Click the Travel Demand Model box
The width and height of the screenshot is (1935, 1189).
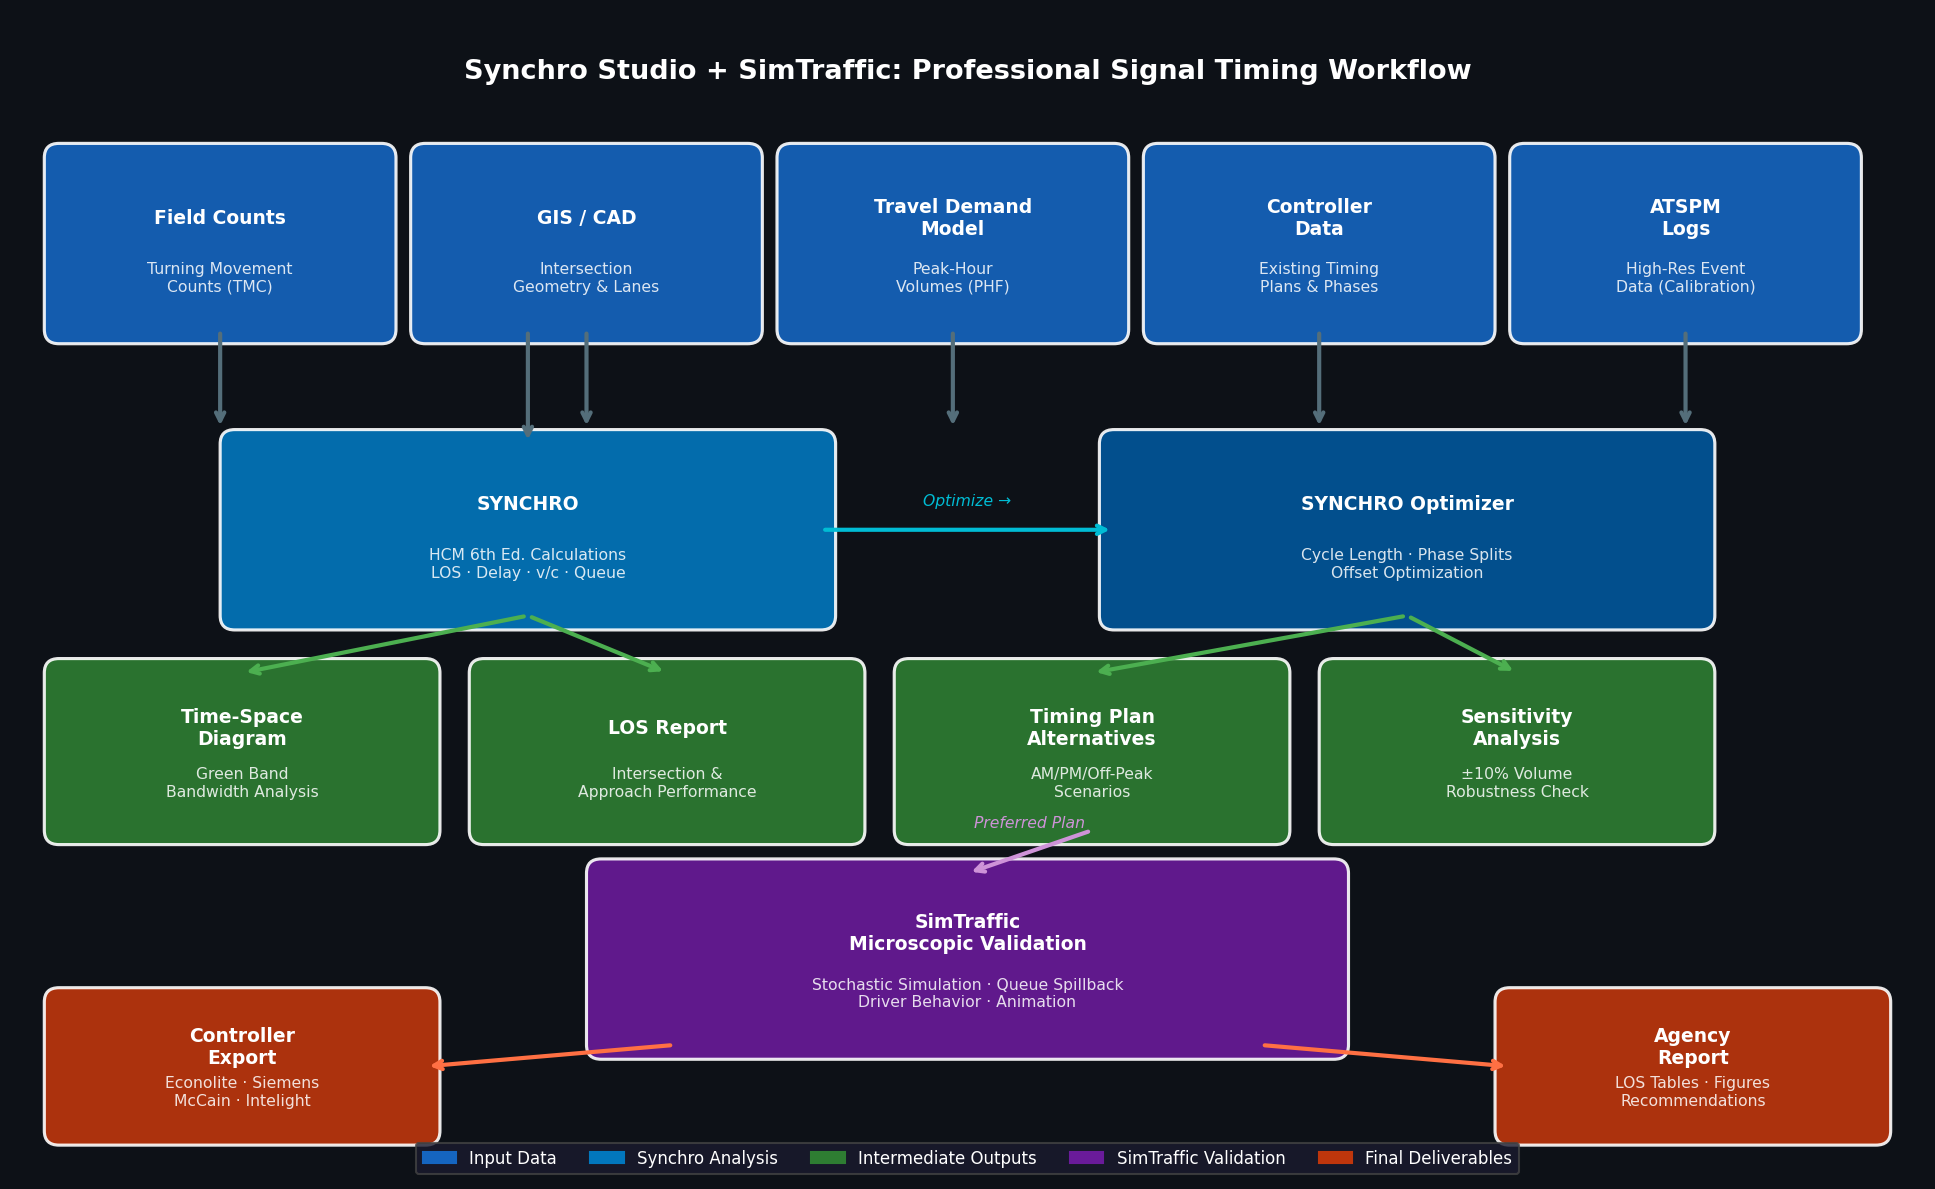point(953,243)
